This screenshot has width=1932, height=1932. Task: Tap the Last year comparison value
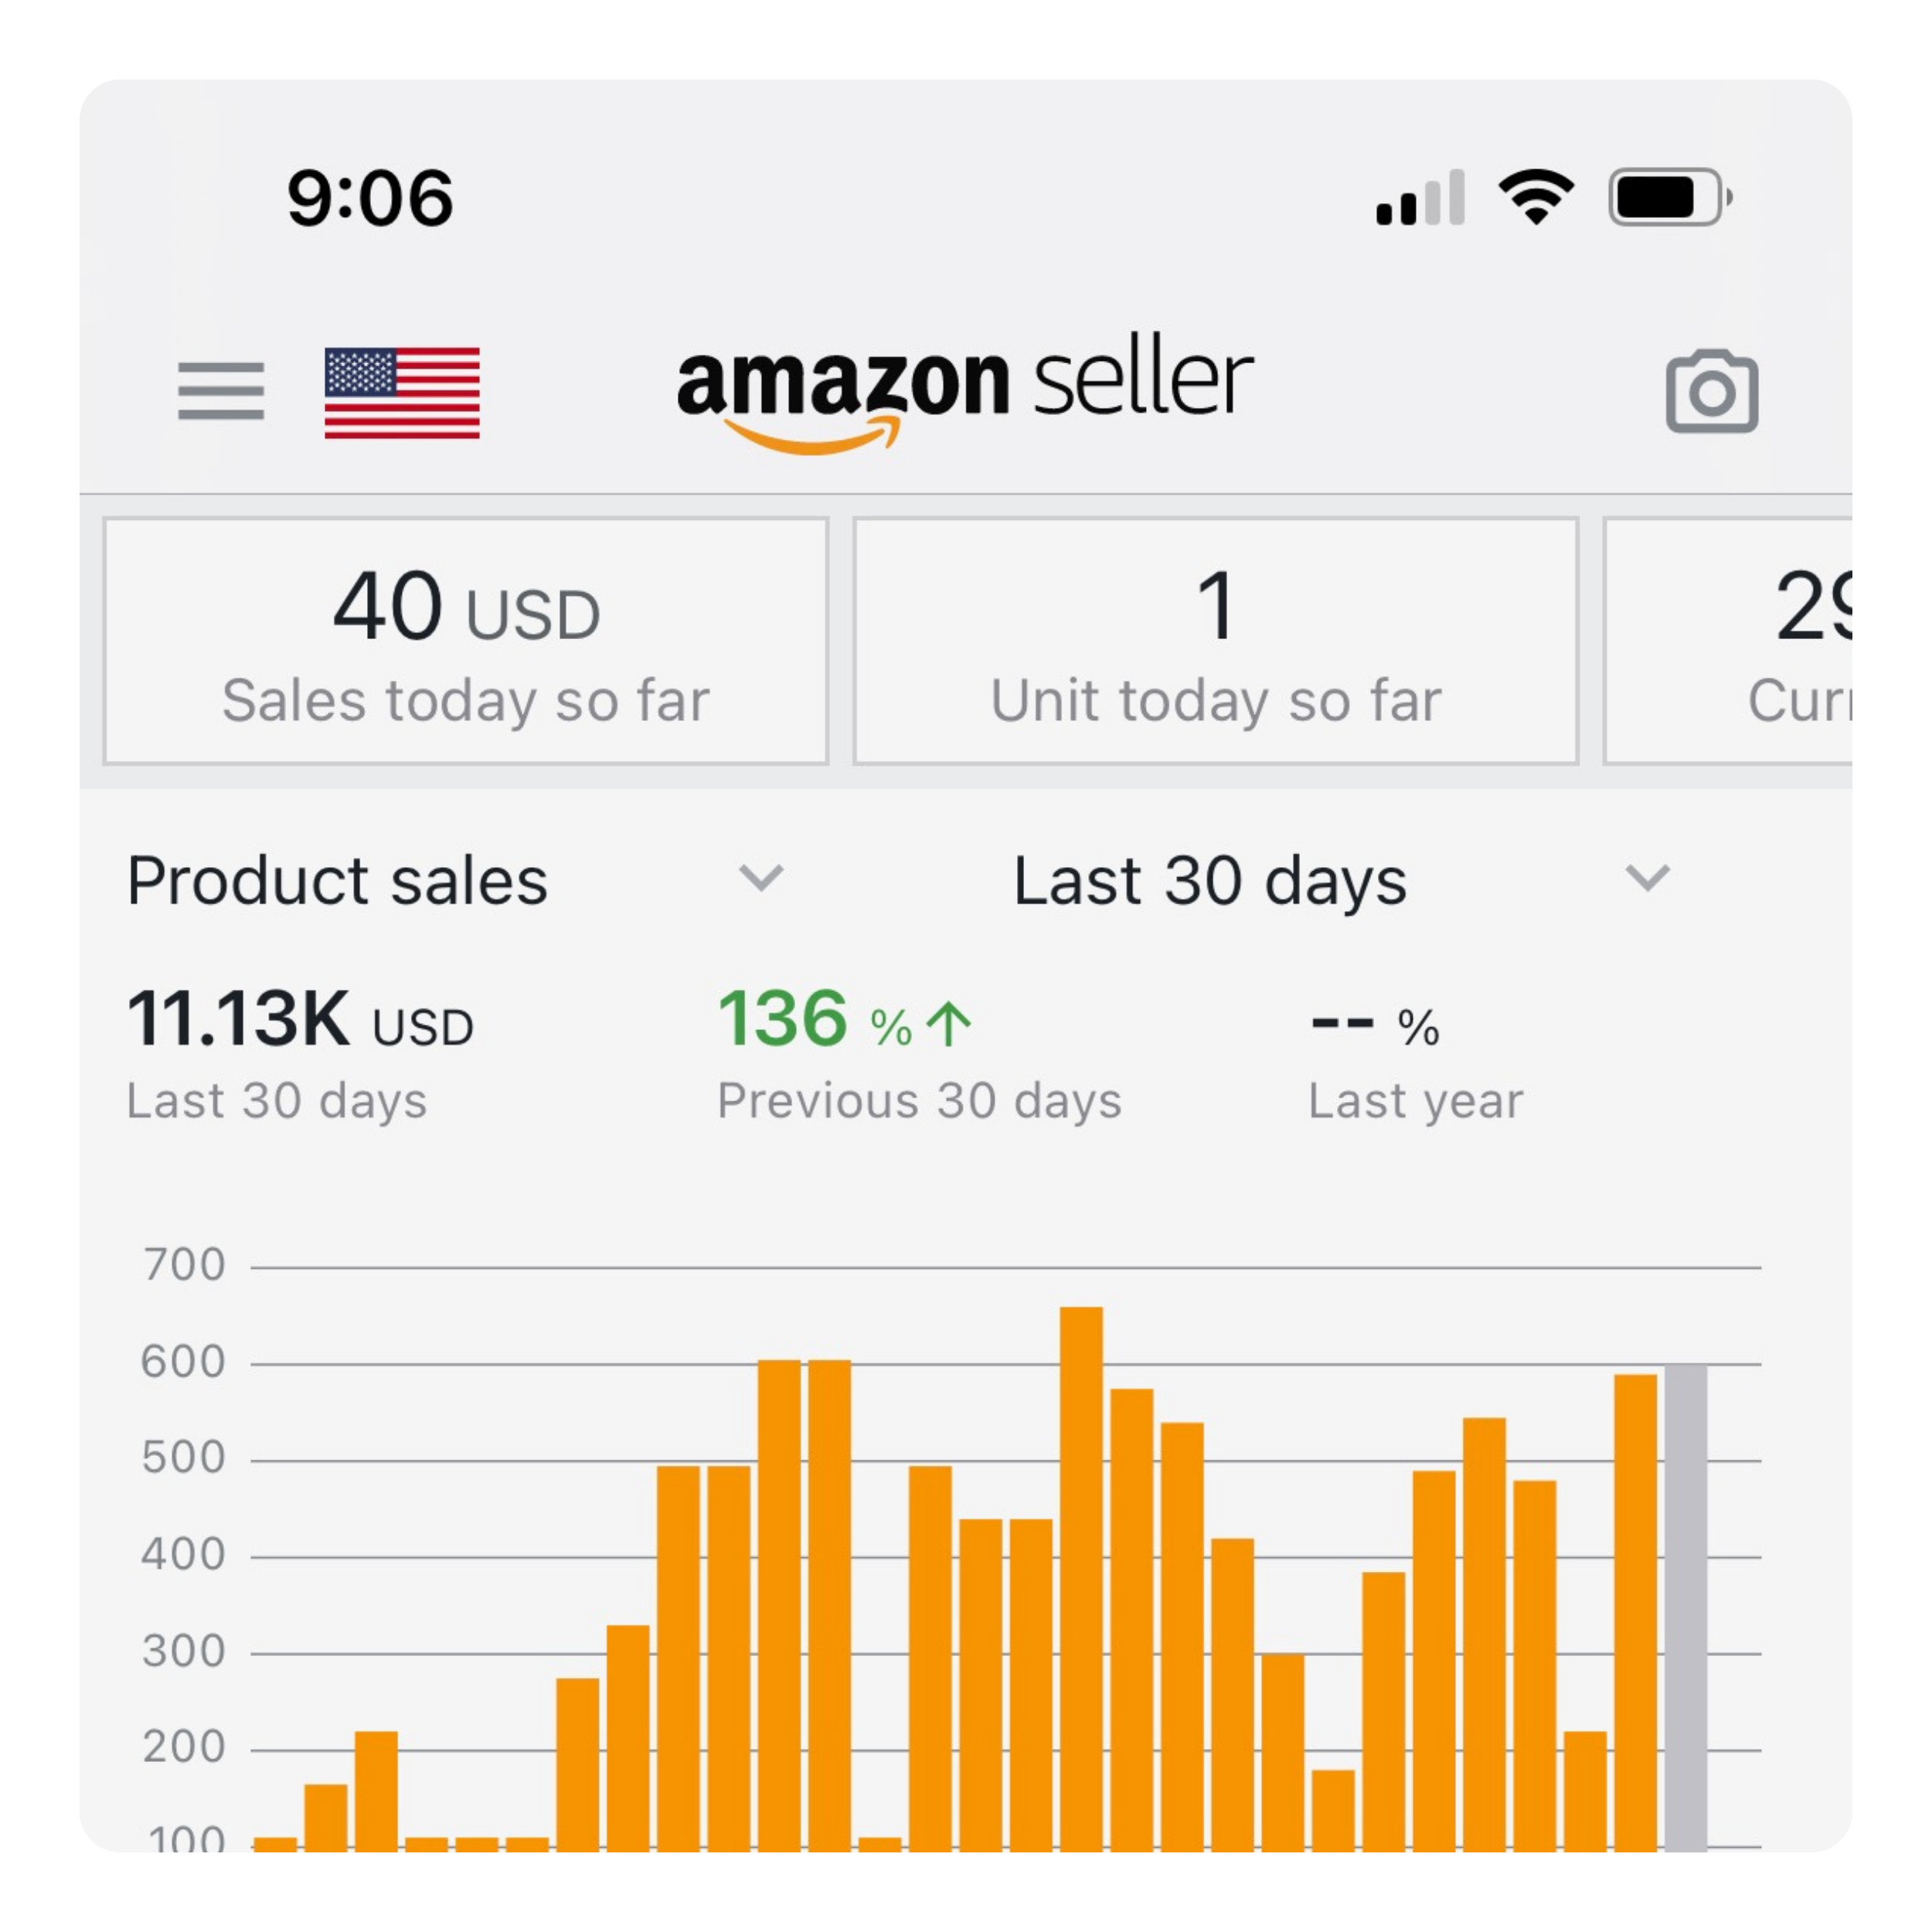coord(1376,1024)
